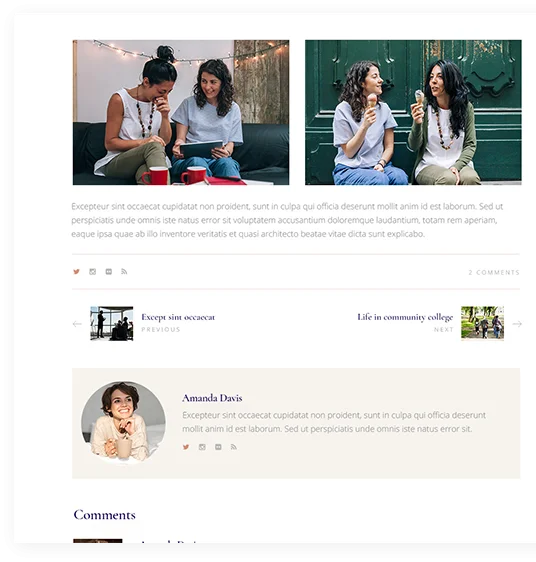The height and width of the screenshot is (562, 536).
Task: Click the Twitter icon below the post text
Action: click(76, 272)
